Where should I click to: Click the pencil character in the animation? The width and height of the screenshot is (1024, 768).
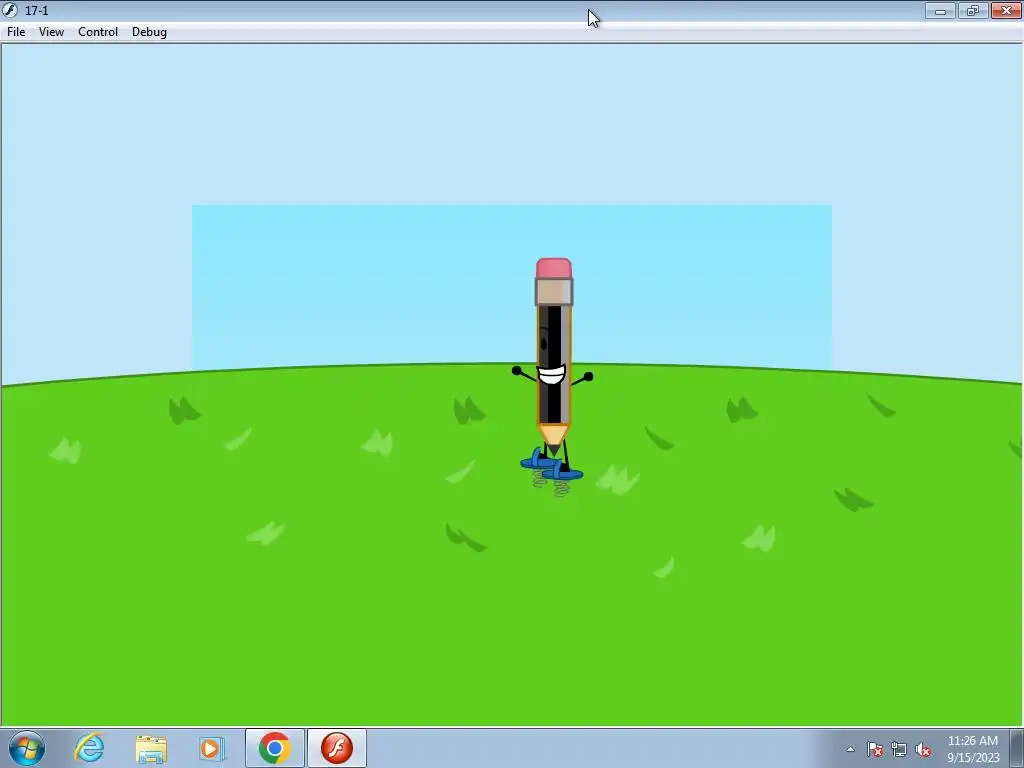553,376
